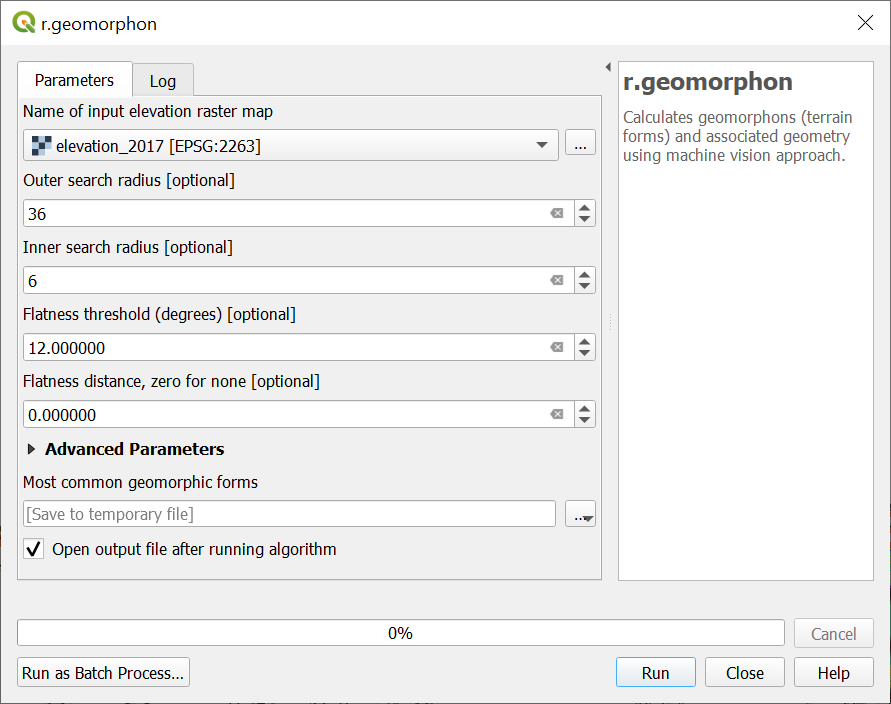Open output file destination options button
The image size is (891, 704).
(580, 514)
